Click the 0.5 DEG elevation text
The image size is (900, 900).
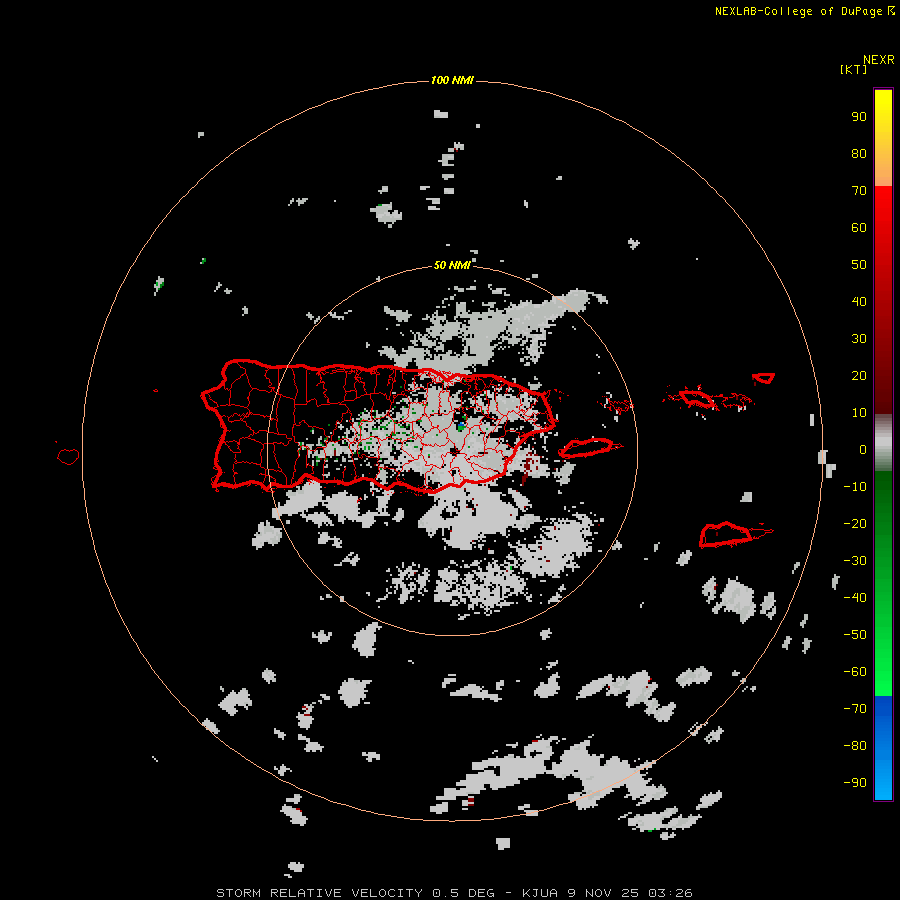coord(463,893)
